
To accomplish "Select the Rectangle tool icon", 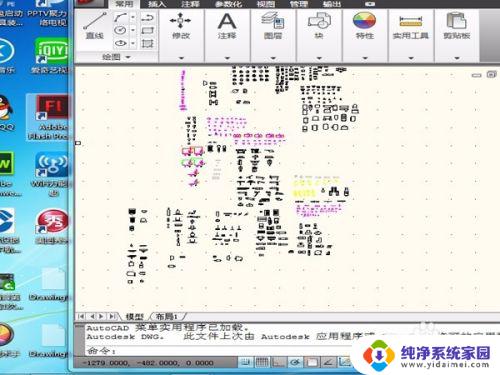I will (x=147, y=30).
